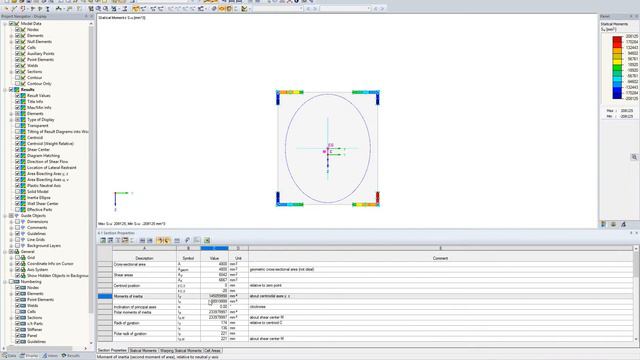This screenshot has width=640, height=360.
Task: Enable the Solid Model checkbox
Action: [x=18, y=191]
